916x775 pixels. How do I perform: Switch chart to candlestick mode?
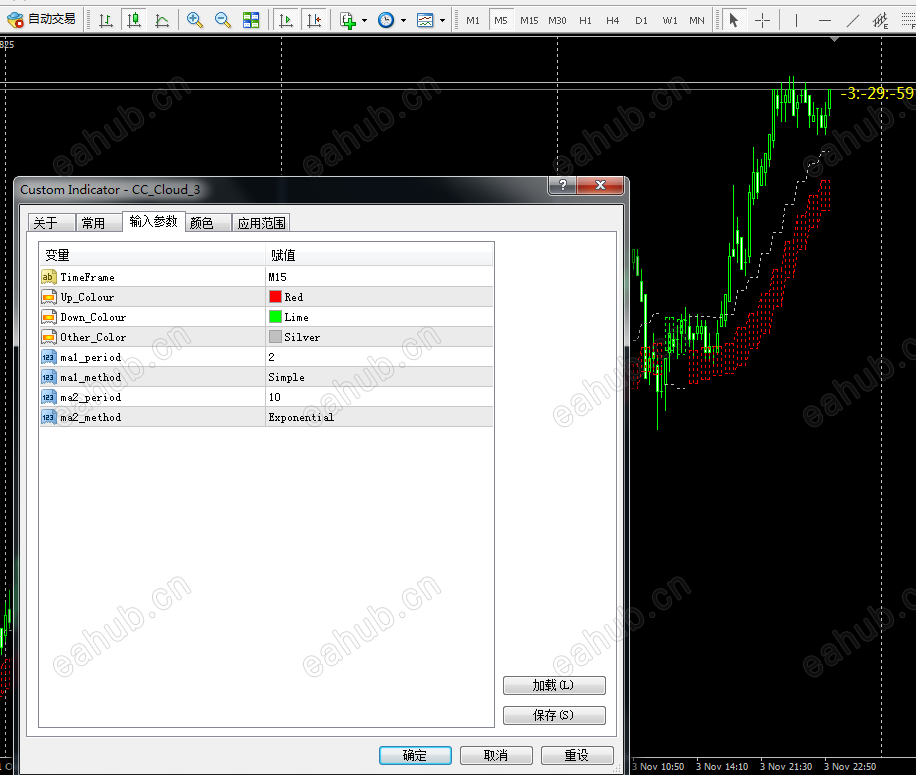(x=134, y=20)
